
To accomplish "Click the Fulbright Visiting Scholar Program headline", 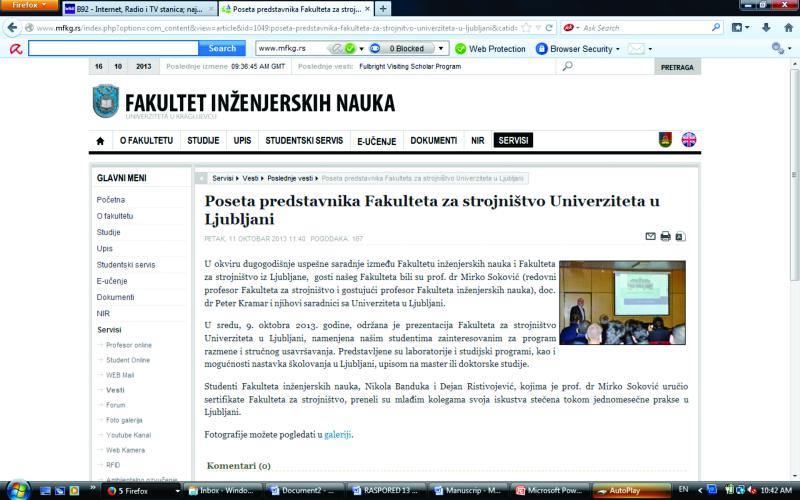I will [x=410, y=66].
